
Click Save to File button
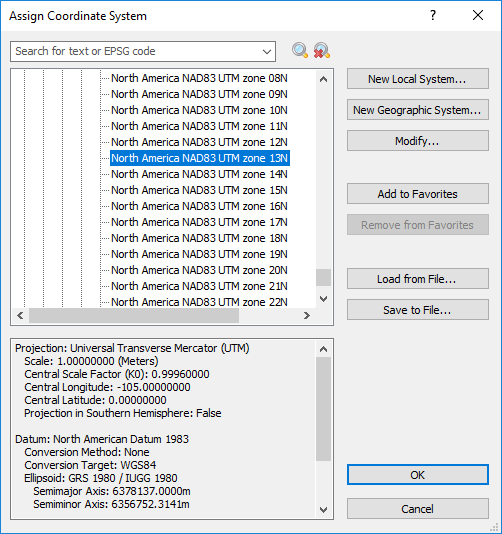pos(418,310)
